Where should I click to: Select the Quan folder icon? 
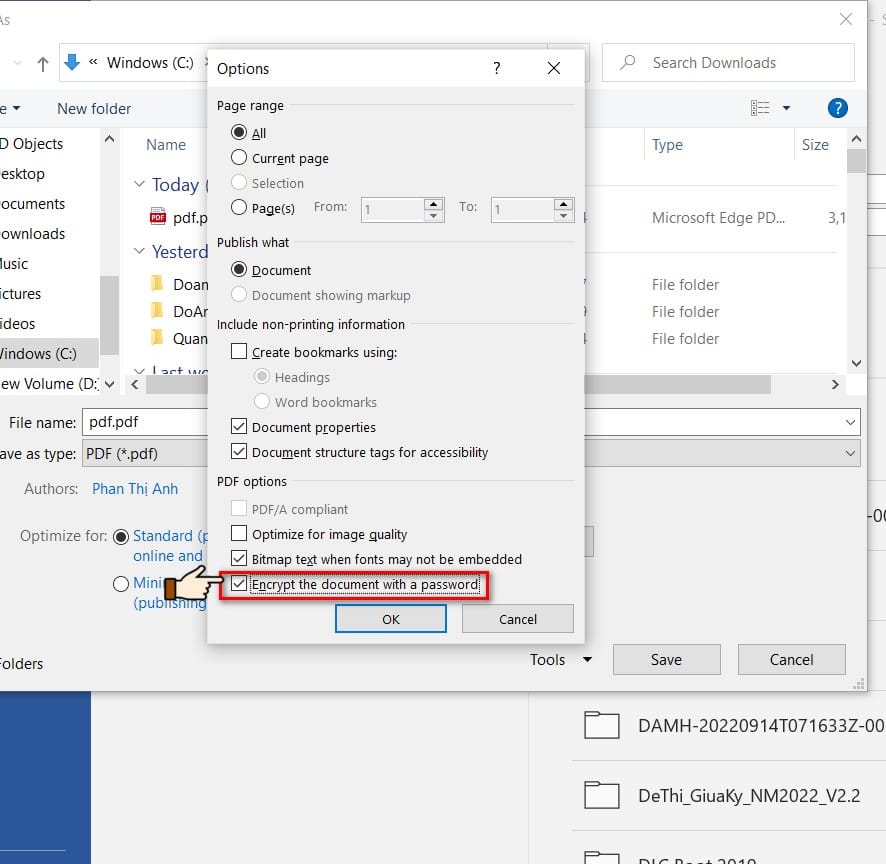pos(158,338)
